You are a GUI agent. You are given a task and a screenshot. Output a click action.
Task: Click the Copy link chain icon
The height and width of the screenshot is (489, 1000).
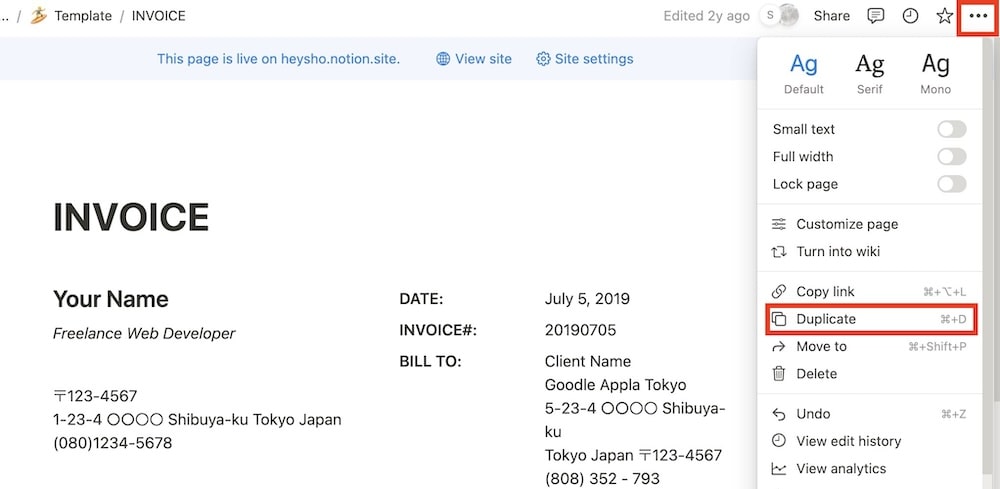pyautogui.click(x=779, y=291)
